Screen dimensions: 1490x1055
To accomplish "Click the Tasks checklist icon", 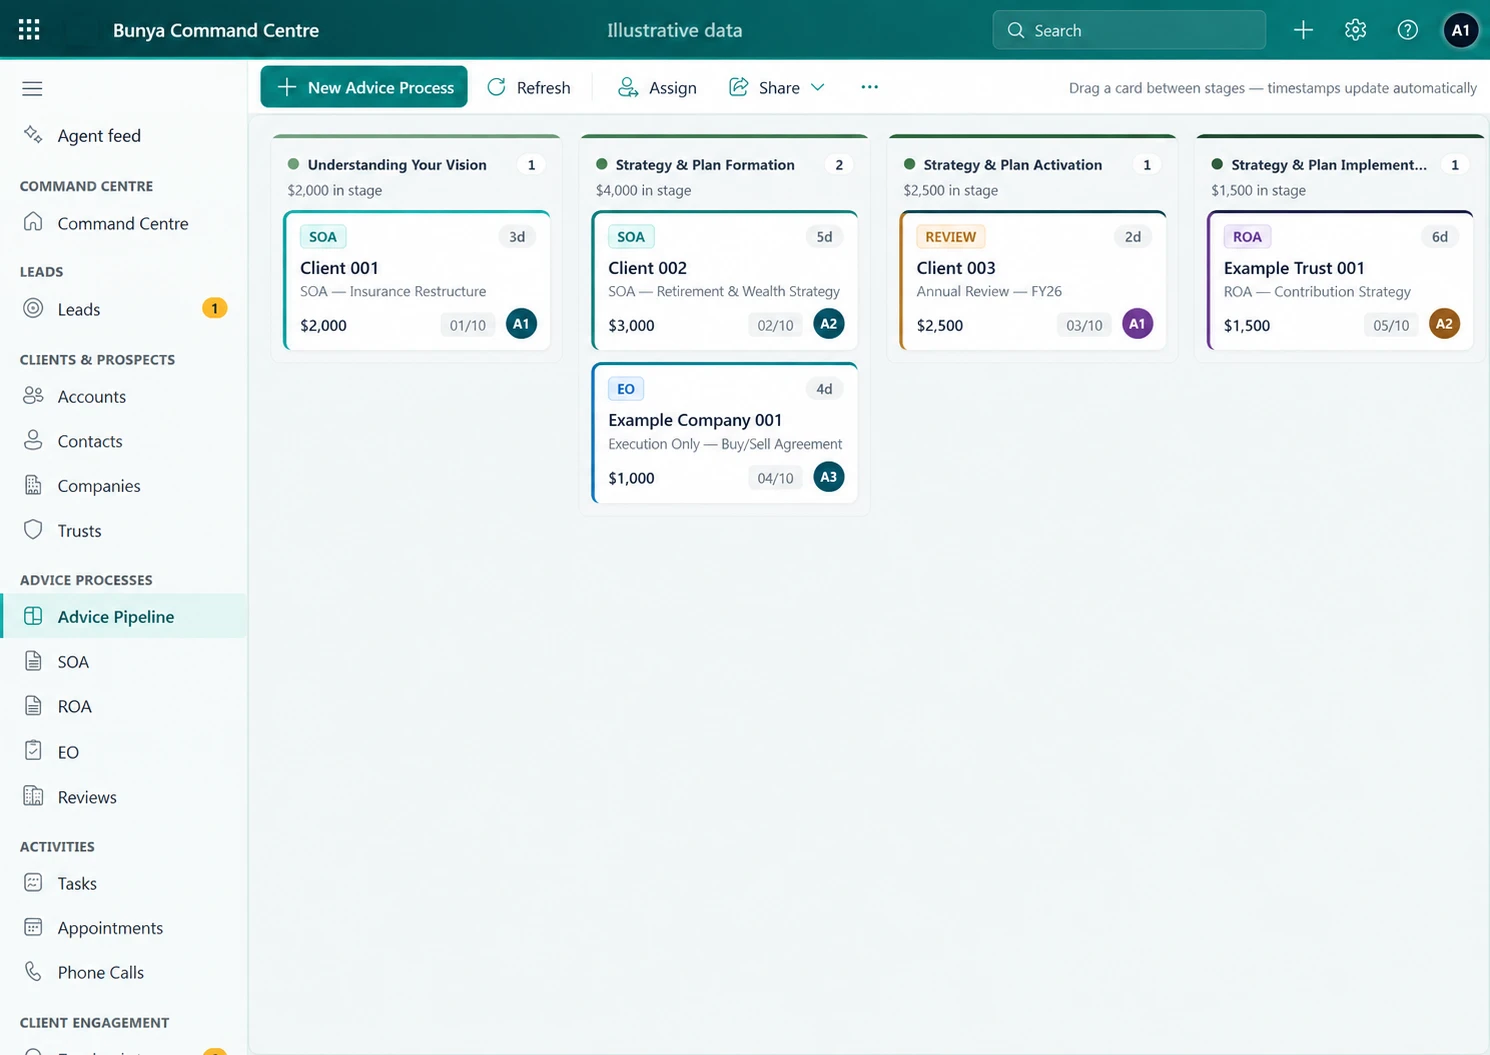I will pyautogui.click(x=33, y=882).
